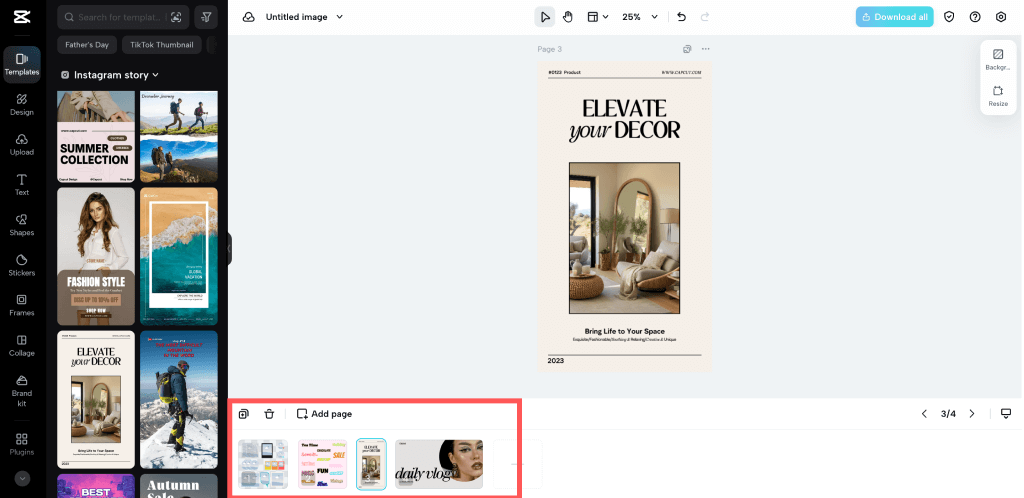
Task: Click the Download all button
Action: tap(895, 18)
